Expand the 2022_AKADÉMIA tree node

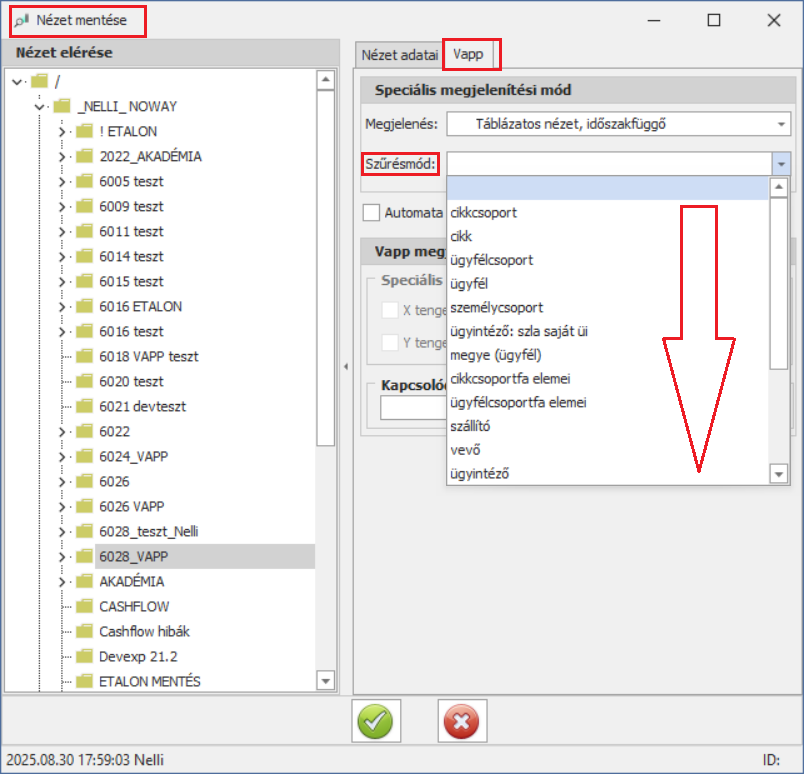pyautogui.click(x=62, y=156)
